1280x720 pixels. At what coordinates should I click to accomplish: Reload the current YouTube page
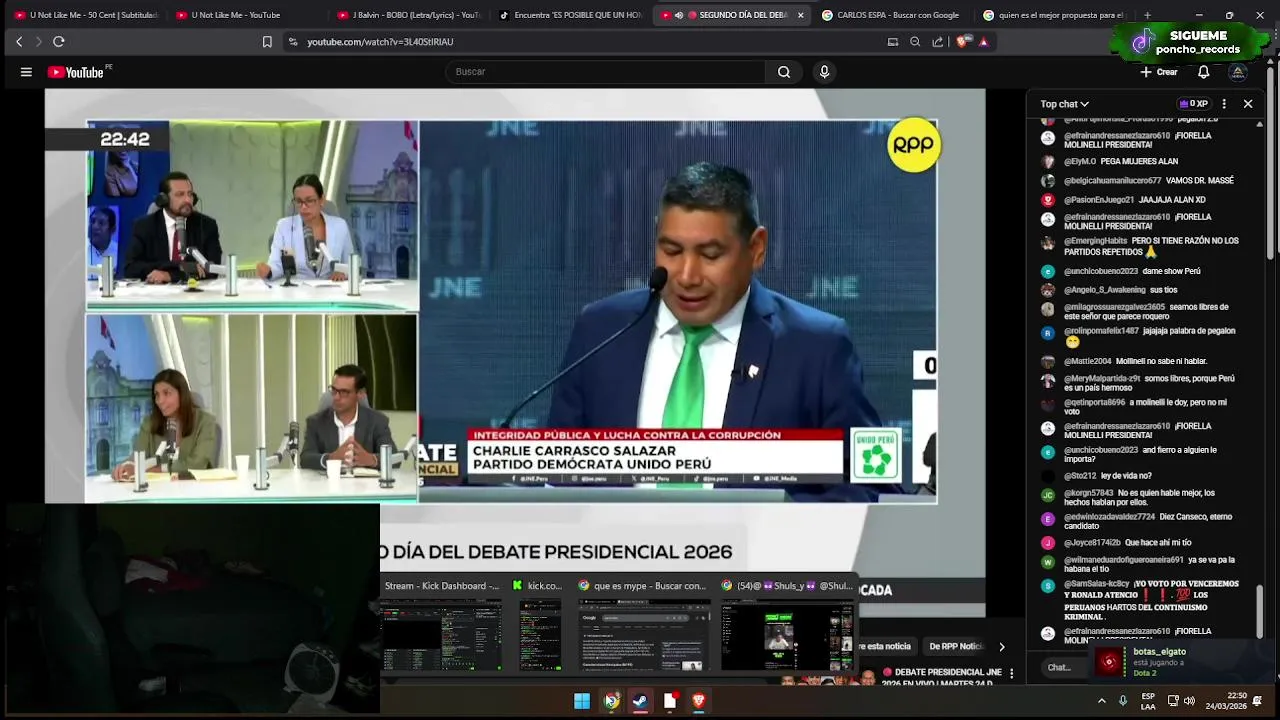[59, 42]
